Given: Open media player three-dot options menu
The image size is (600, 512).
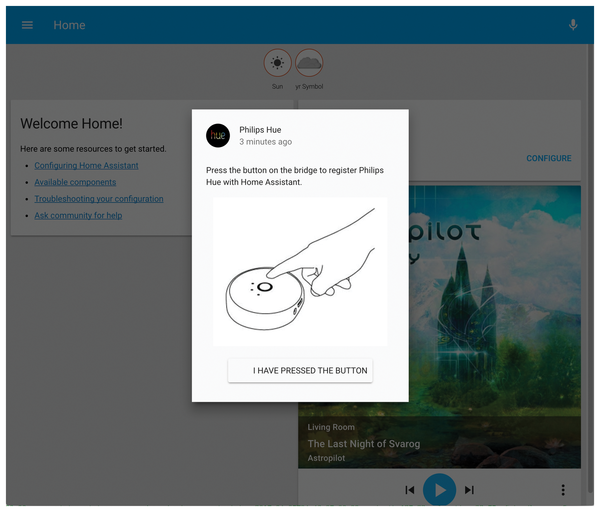Looking at the screenshot, I should [x=563, y=490].
